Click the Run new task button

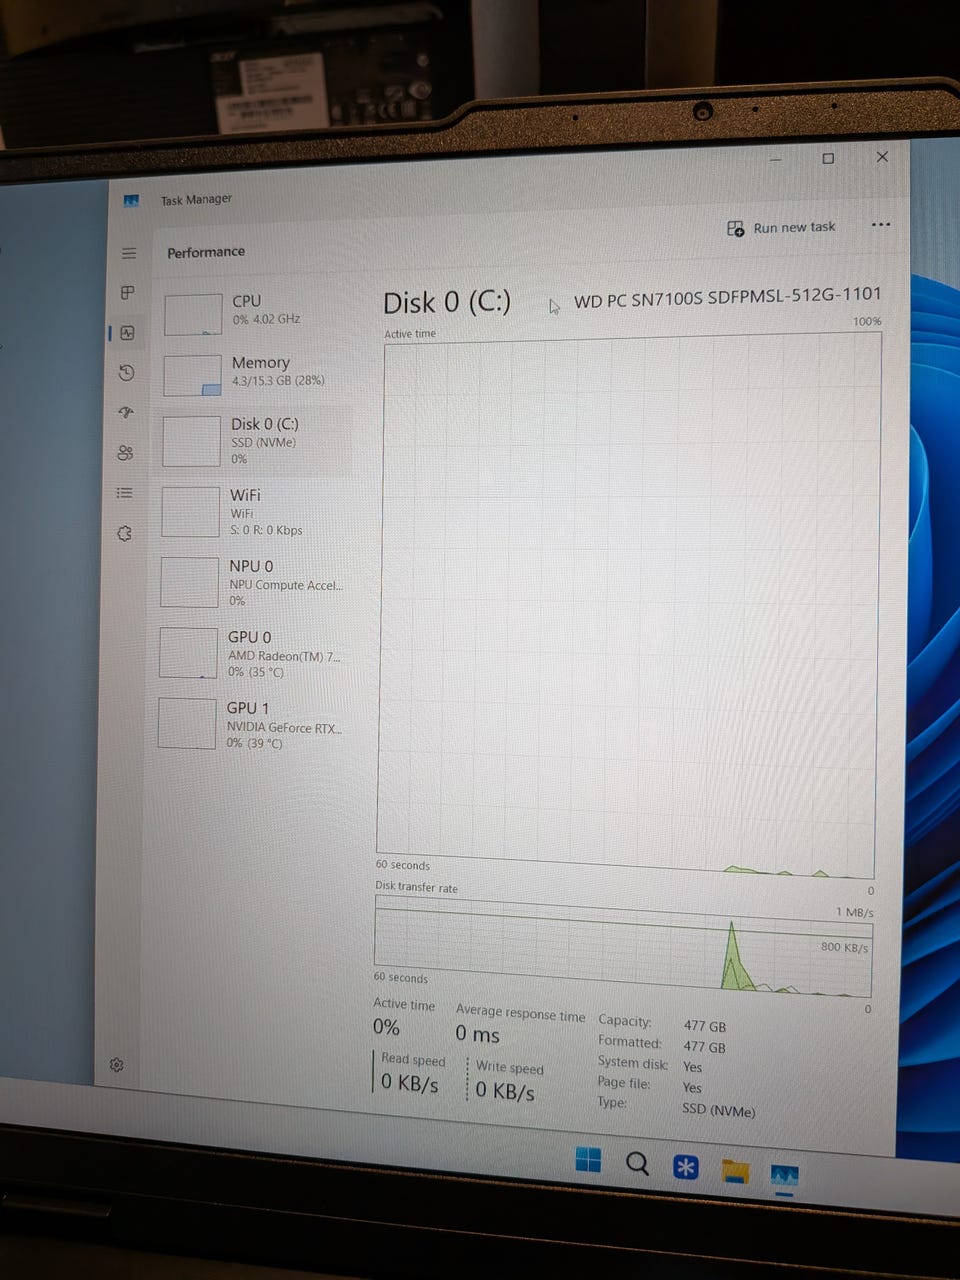tap(781, 228)
